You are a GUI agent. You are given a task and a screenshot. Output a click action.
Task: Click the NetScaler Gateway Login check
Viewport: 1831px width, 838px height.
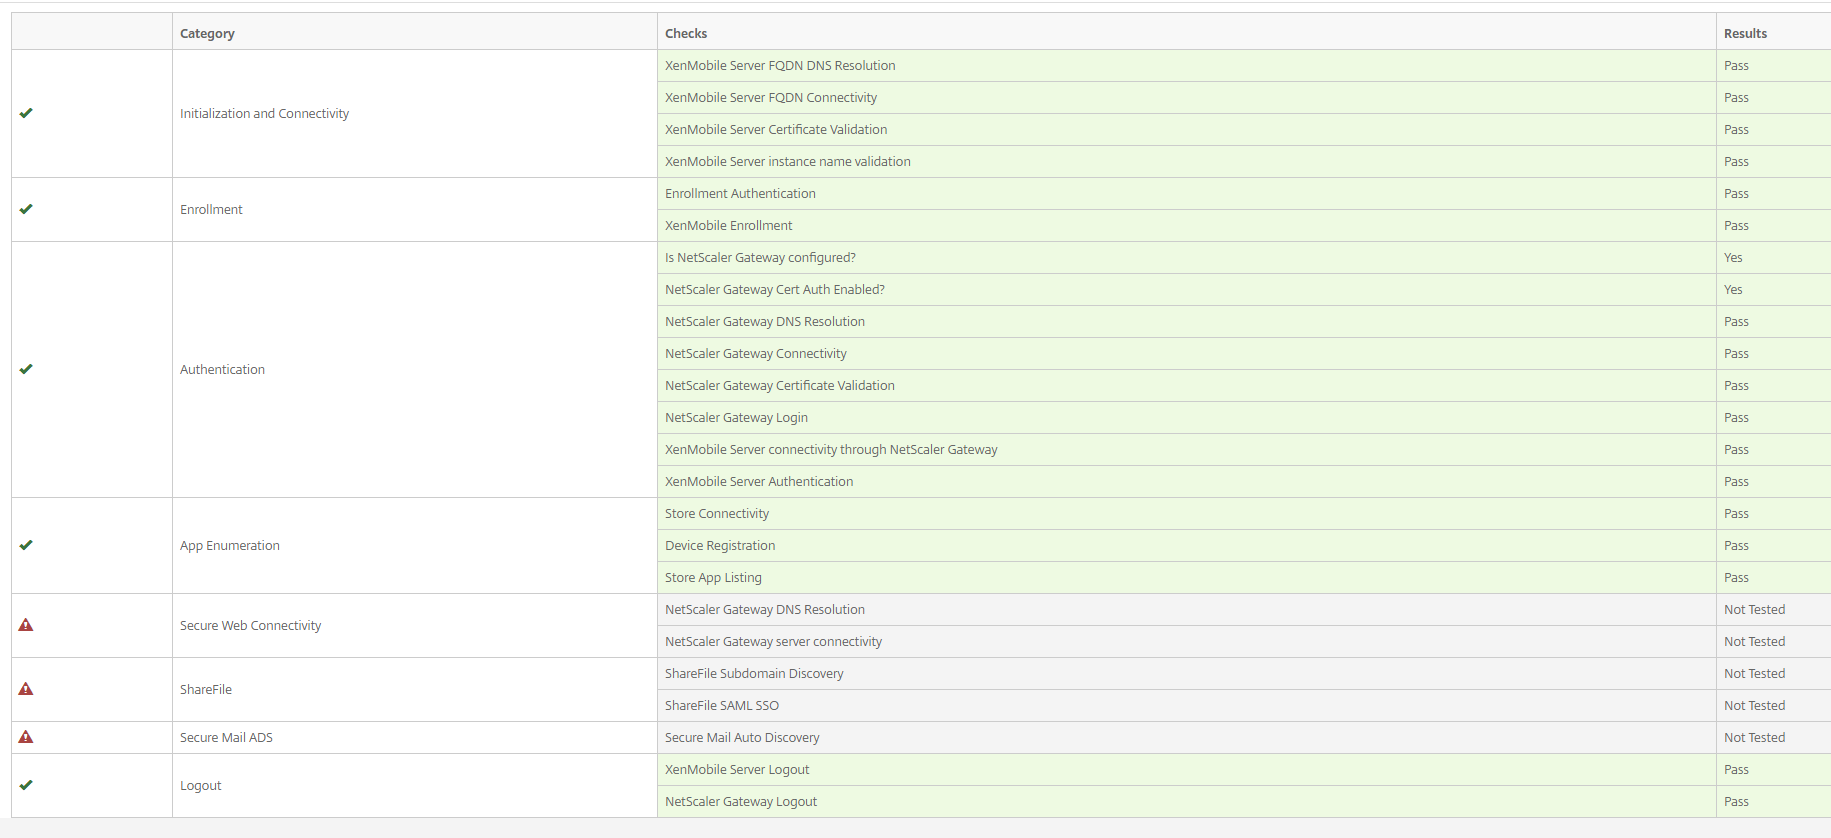tap(736, 418)
